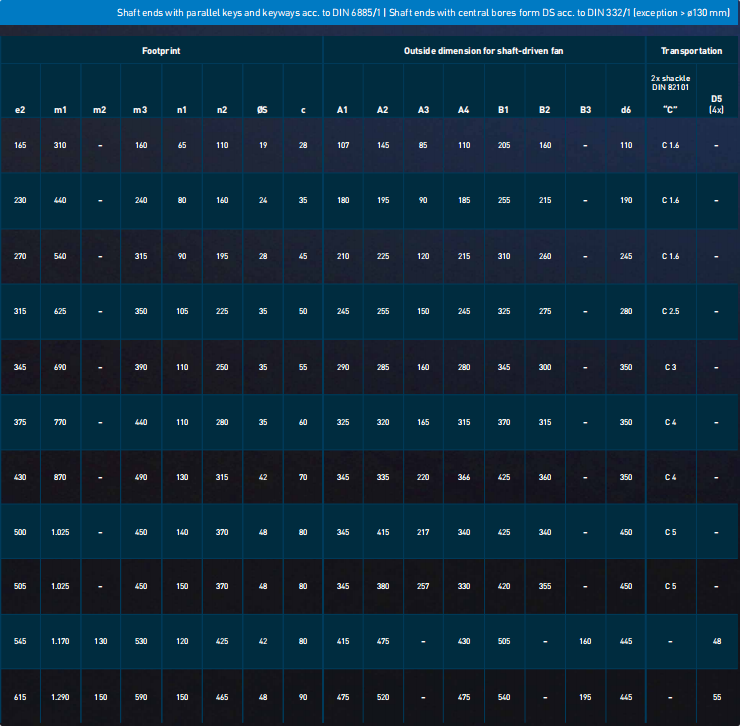Select the m1 value 1.170
The height and width of the screenshot is (726, 740).
click(x=61, y=641)
